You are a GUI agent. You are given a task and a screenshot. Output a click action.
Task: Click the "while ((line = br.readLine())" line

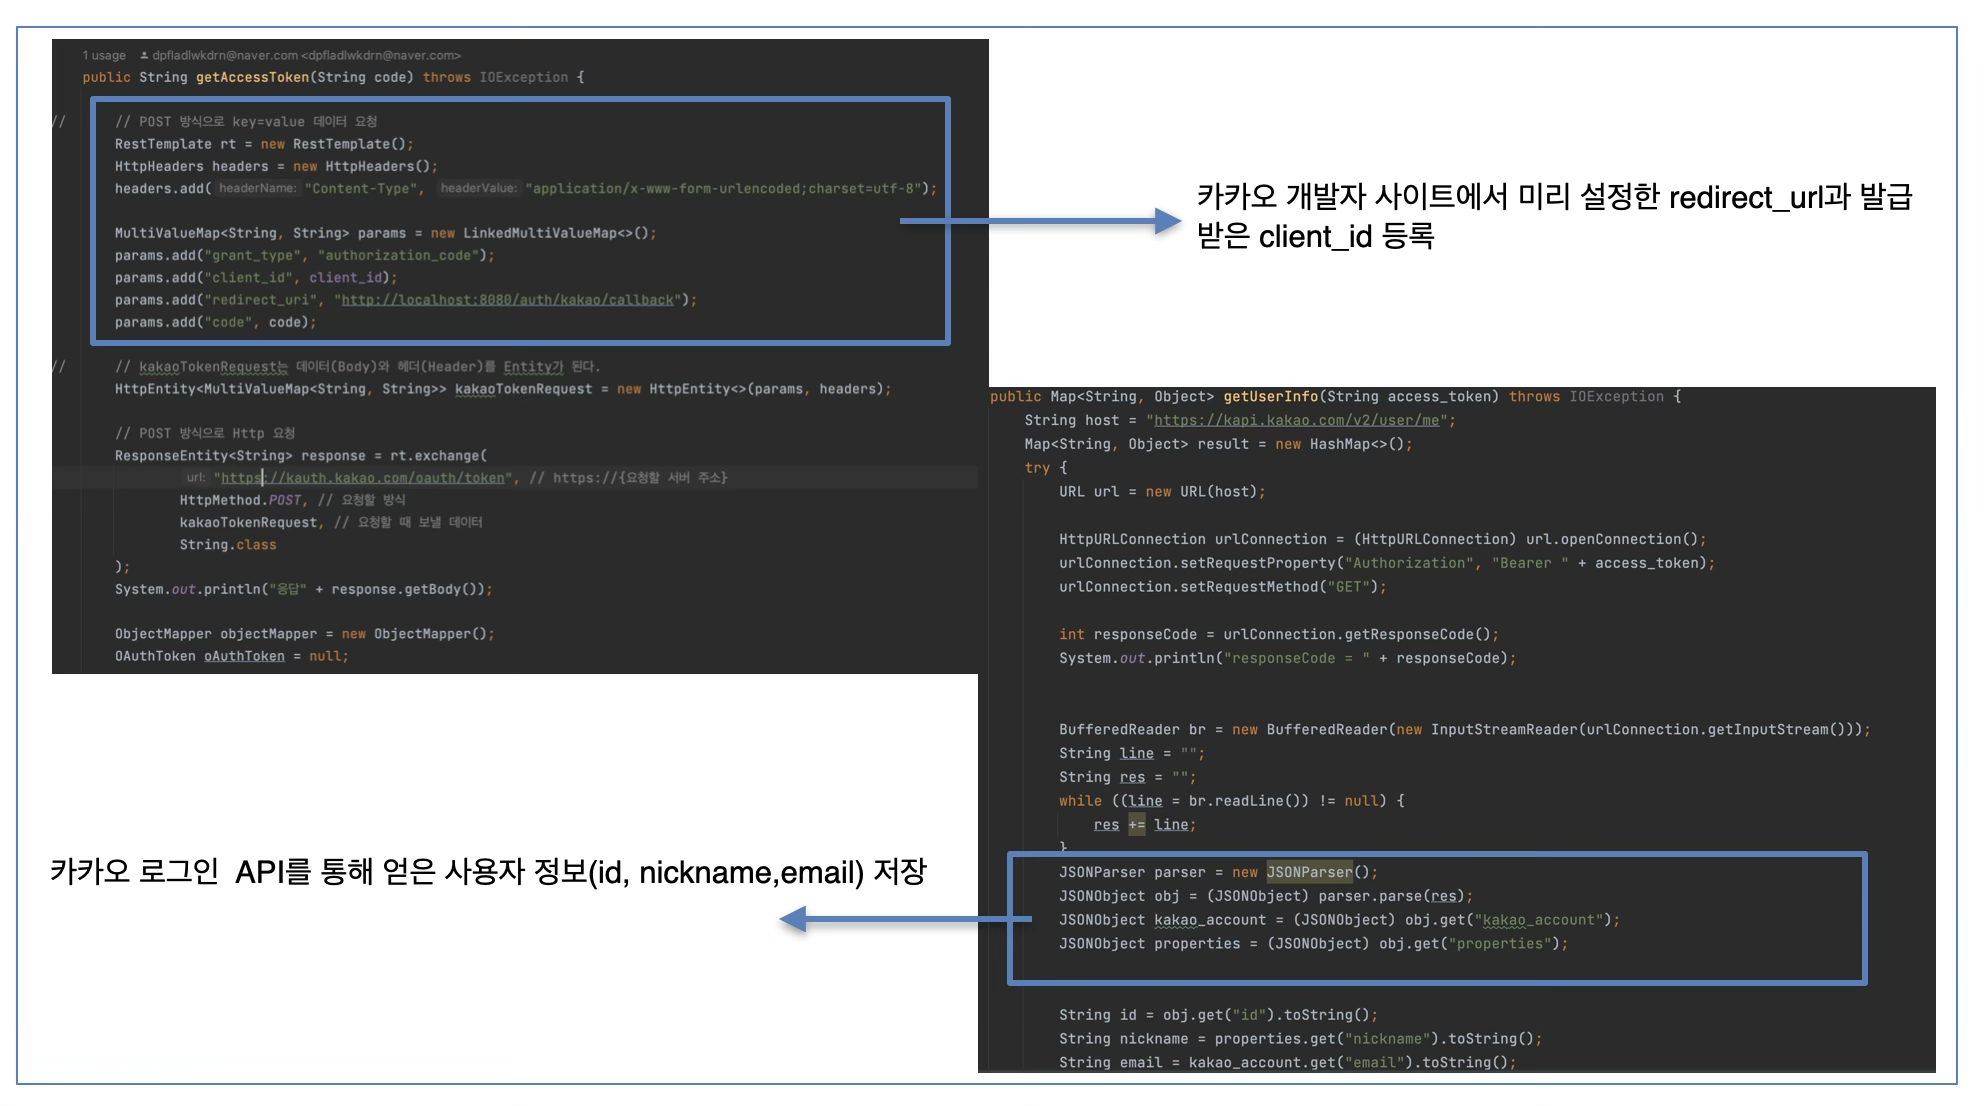tap(1232, 801)
